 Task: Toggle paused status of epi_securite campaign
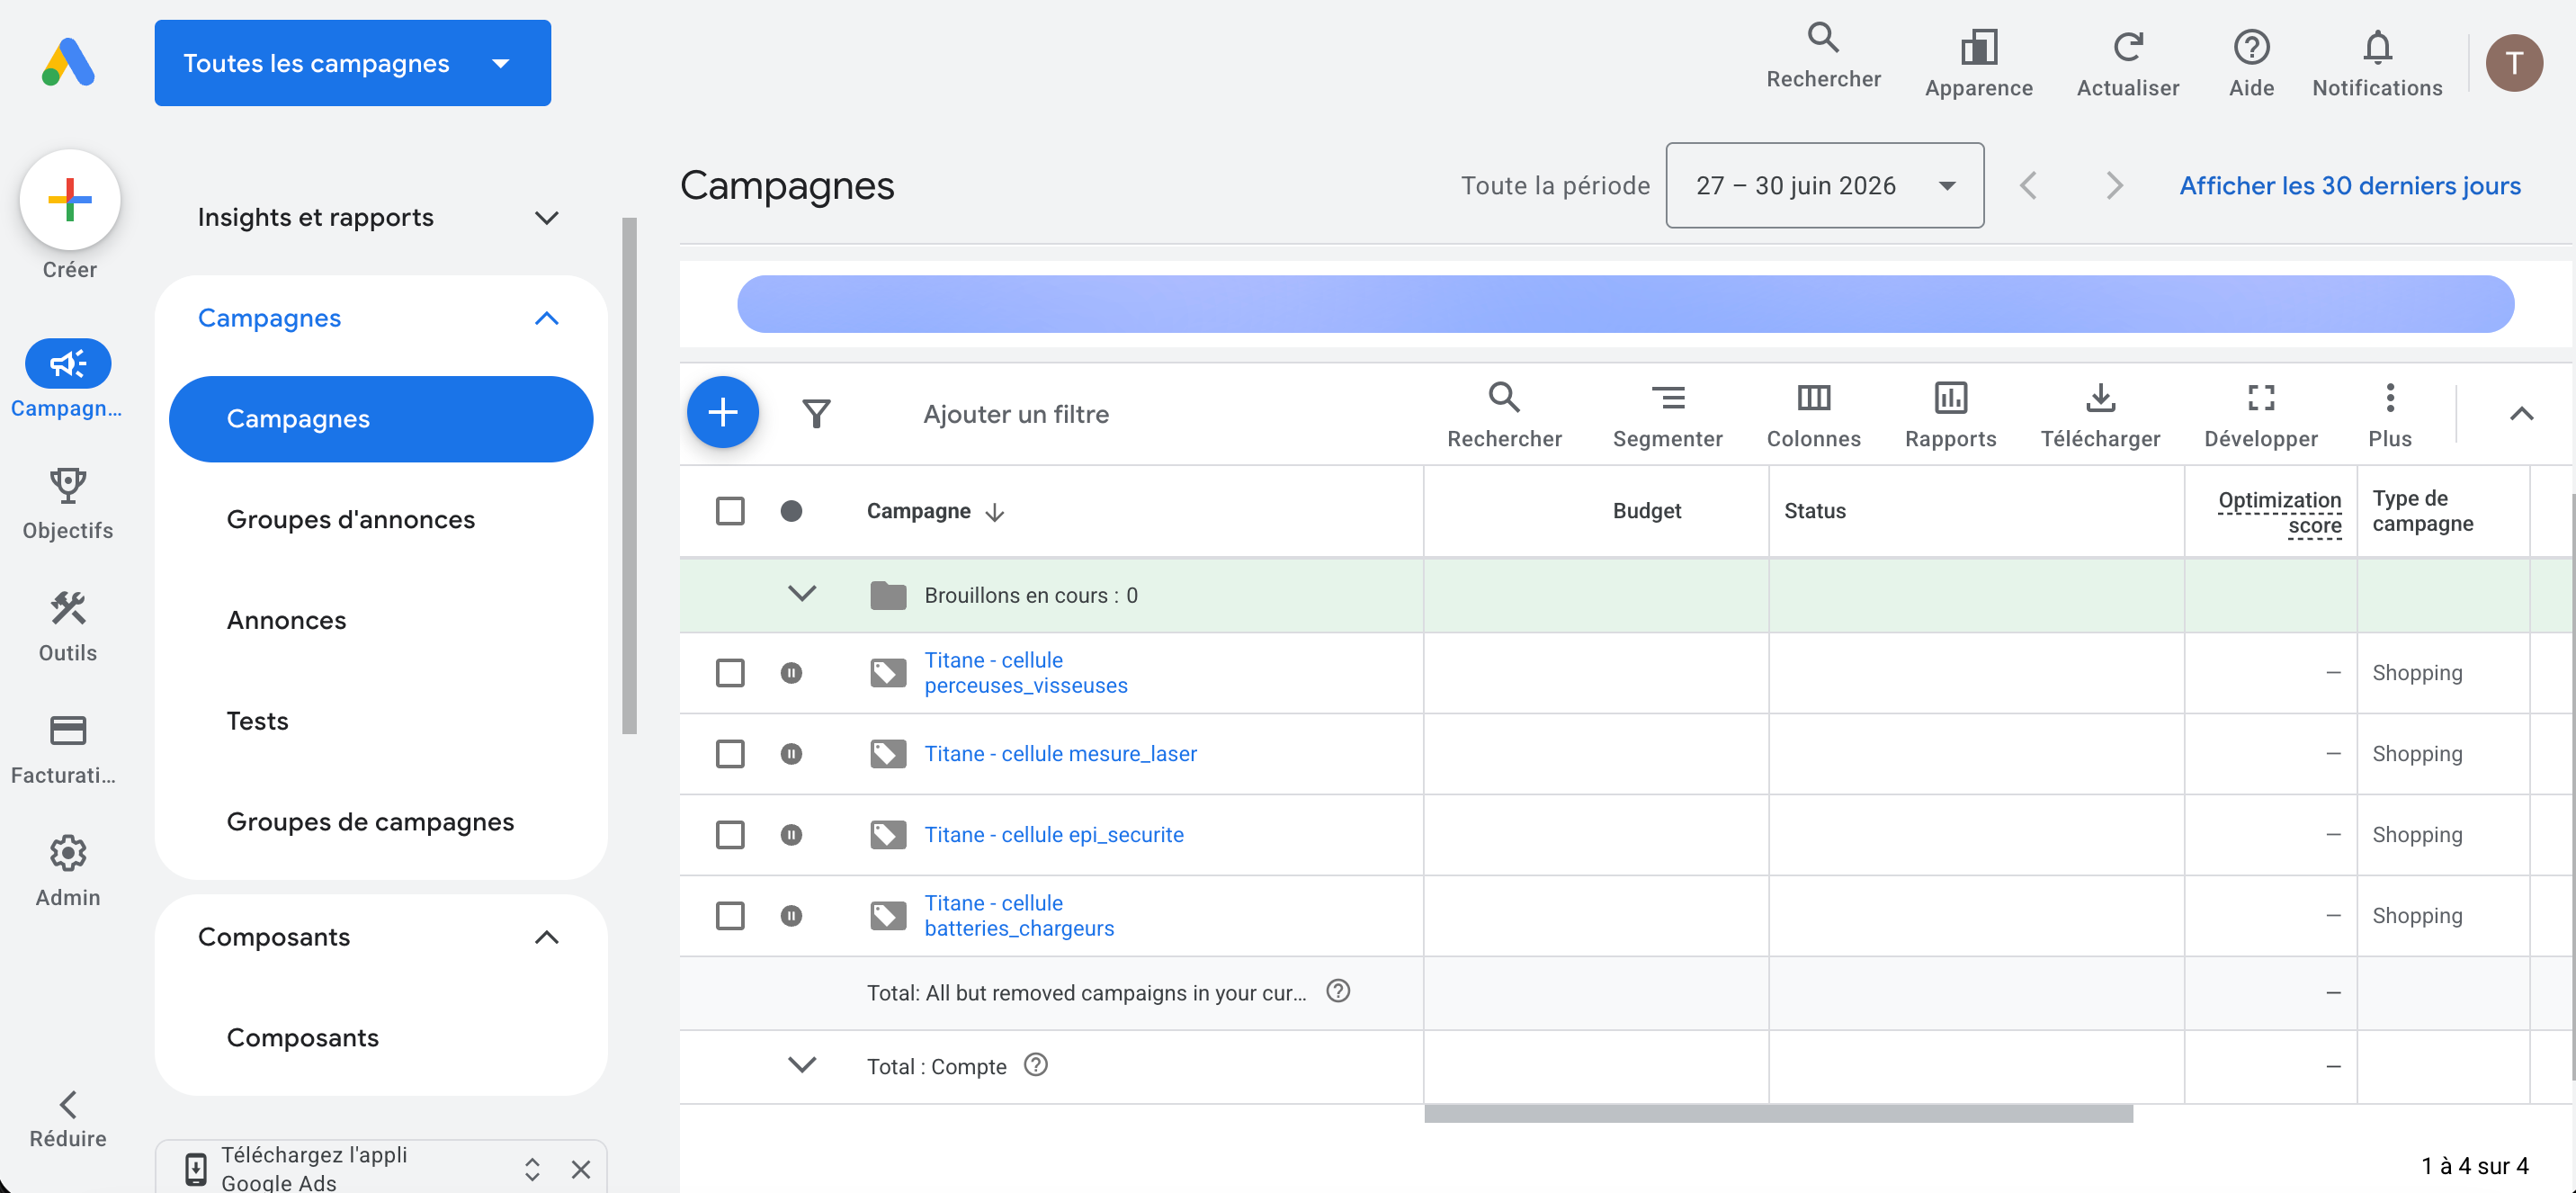pyautogui.click(x=791, y=835)
